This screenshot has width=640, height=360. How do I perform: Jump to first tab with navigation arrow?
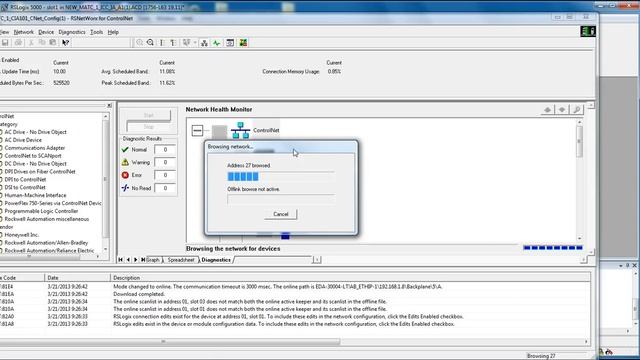pos(120,260)
